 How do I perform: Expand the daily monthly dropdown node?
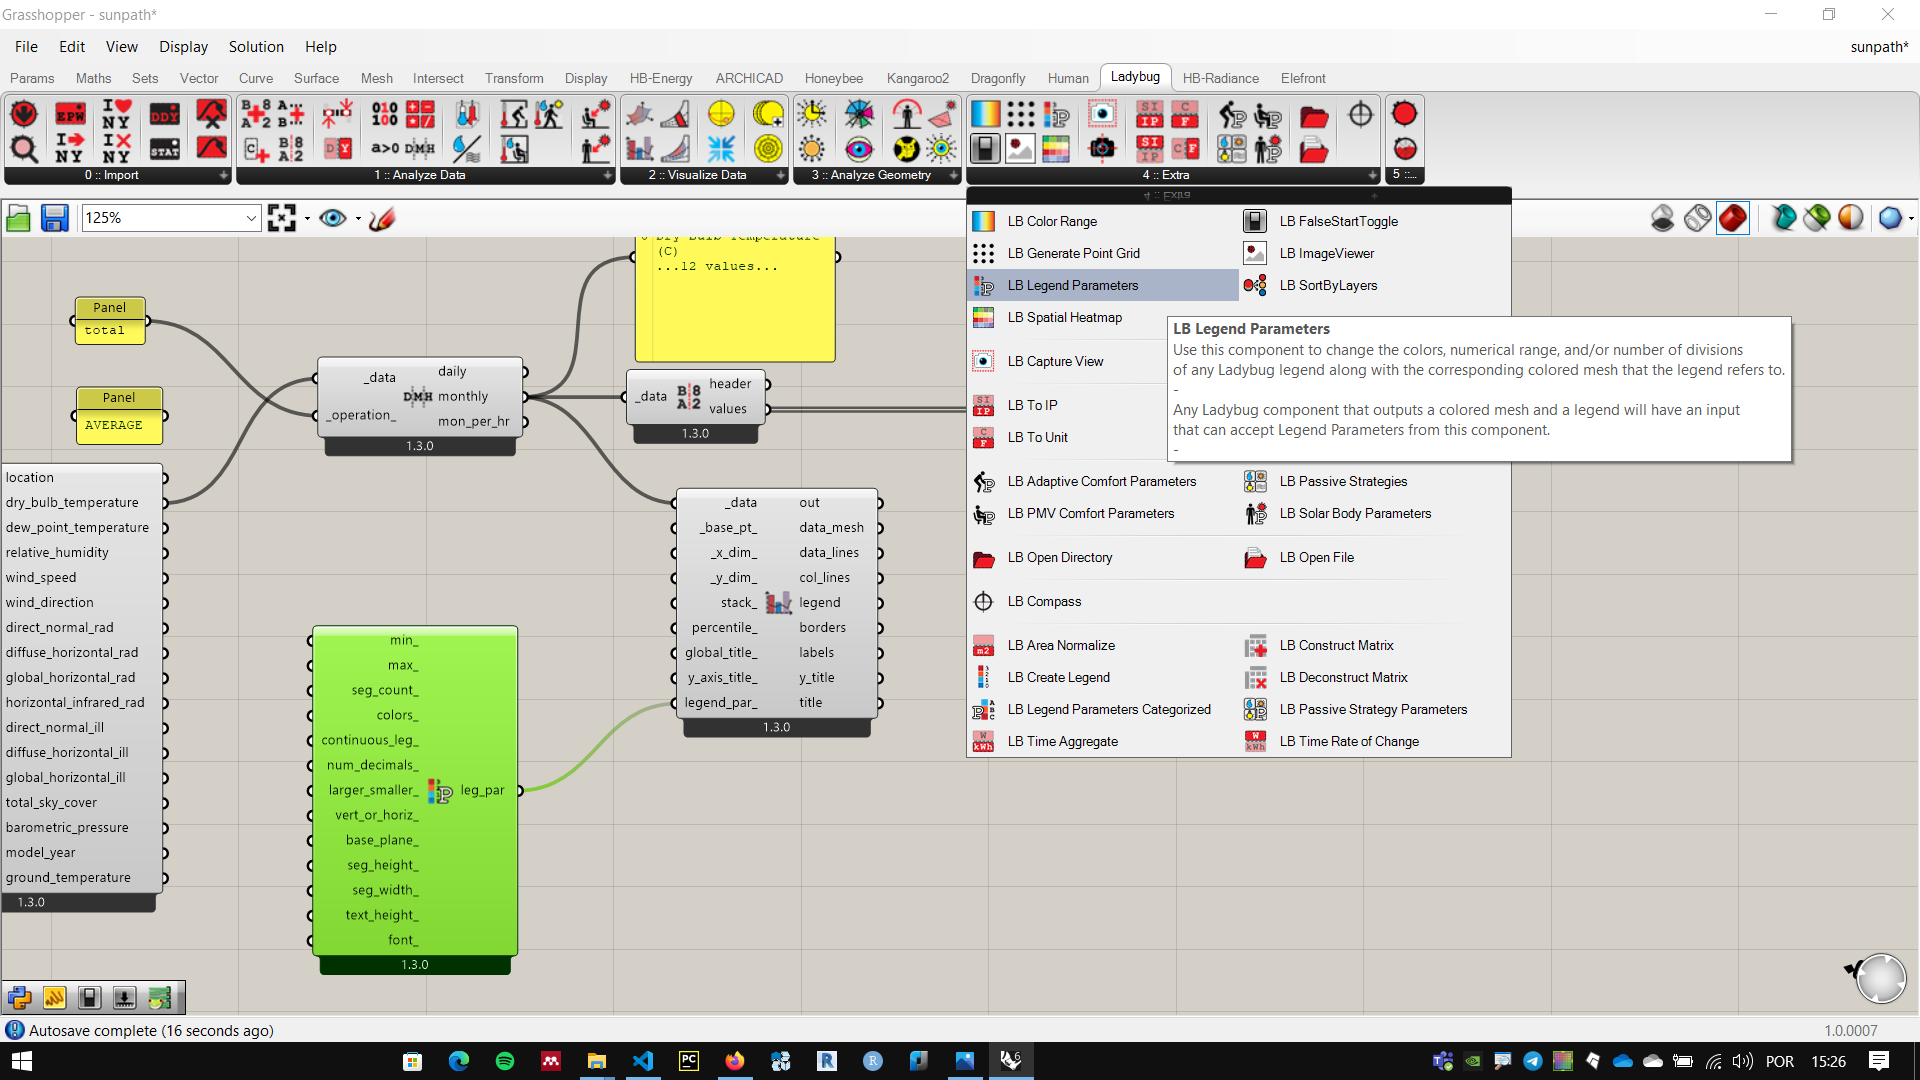point(419,396)
